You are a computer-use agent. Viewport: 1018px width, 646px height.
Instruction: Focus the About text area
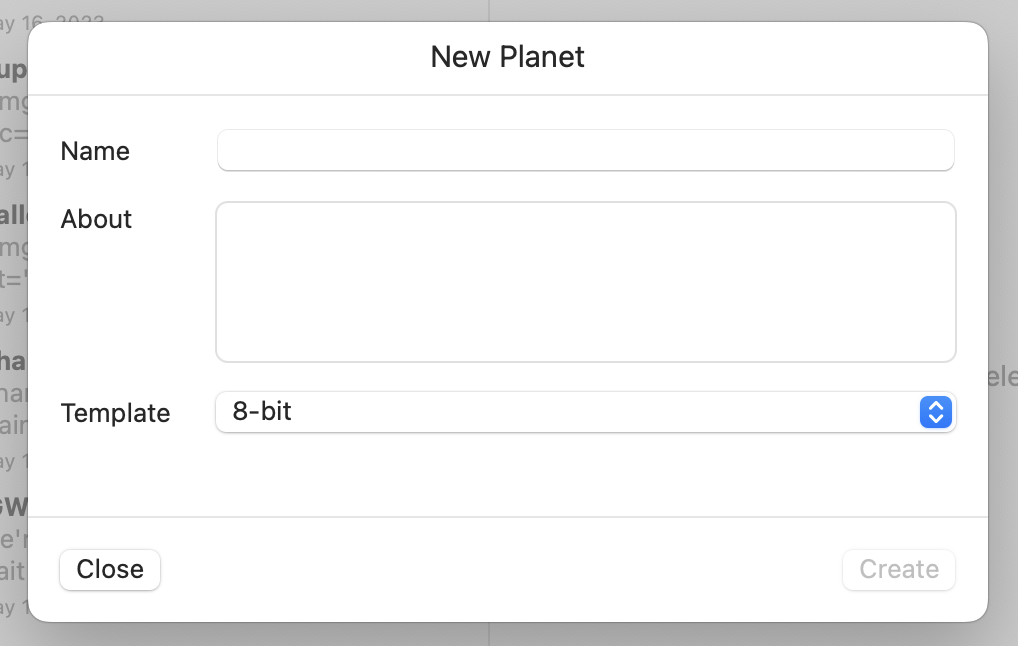[585, 282]
